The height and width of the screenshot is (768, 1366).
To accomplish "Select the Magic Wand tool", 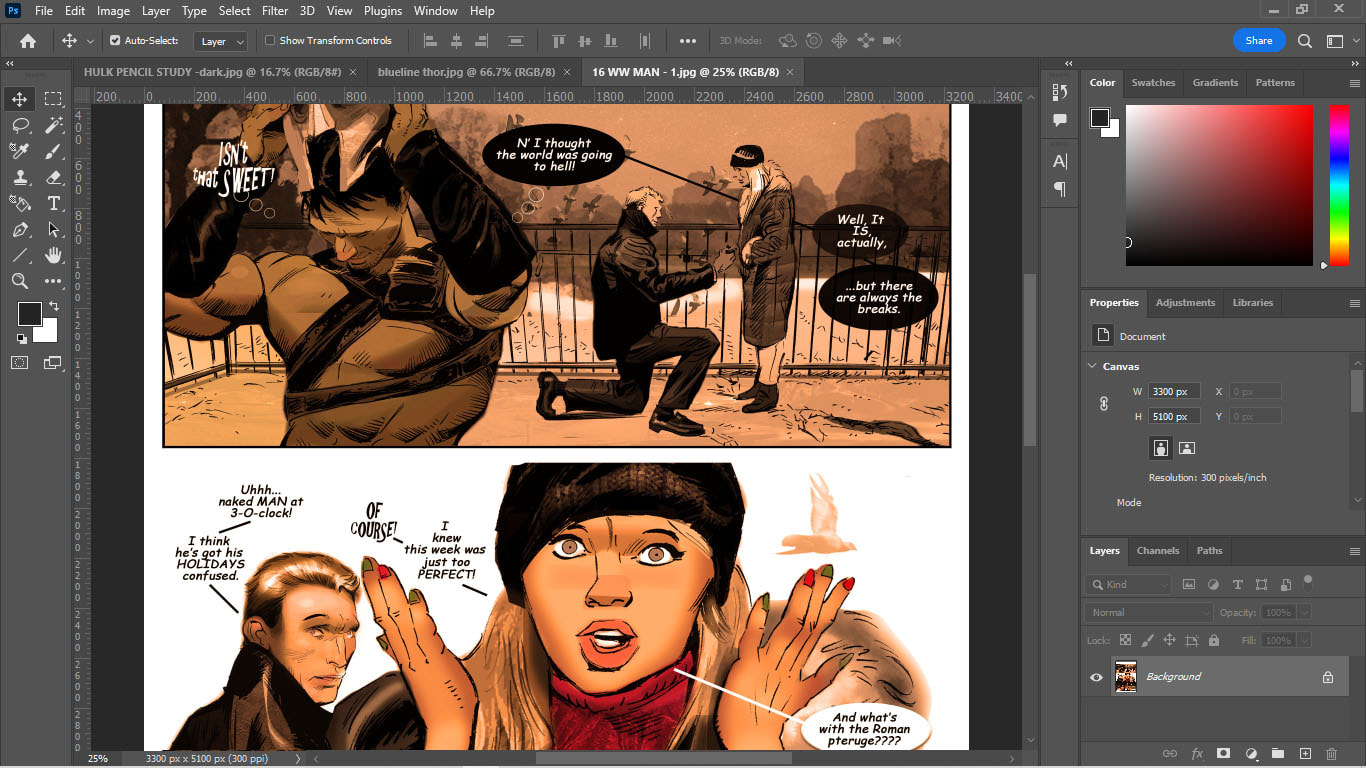I will coord(53,125).
